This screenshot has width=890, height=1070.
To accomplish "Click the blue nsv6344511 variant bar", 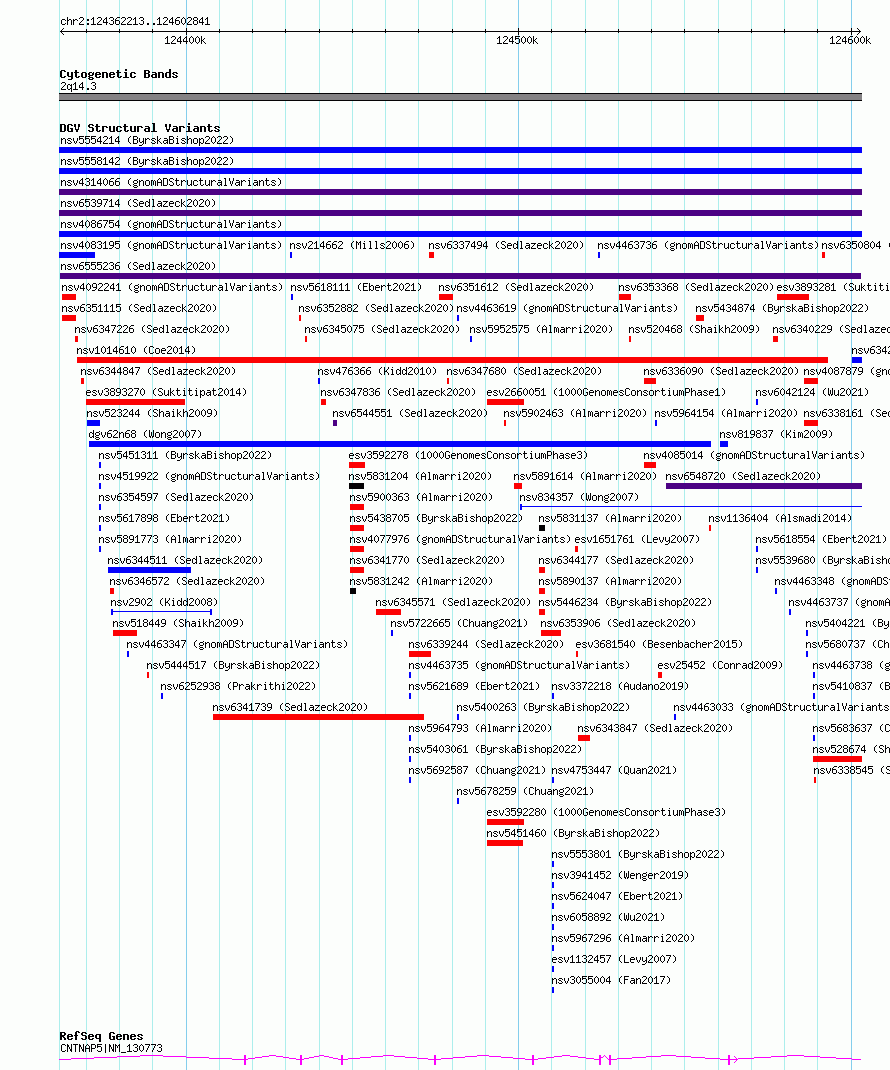I will (149, 570).
